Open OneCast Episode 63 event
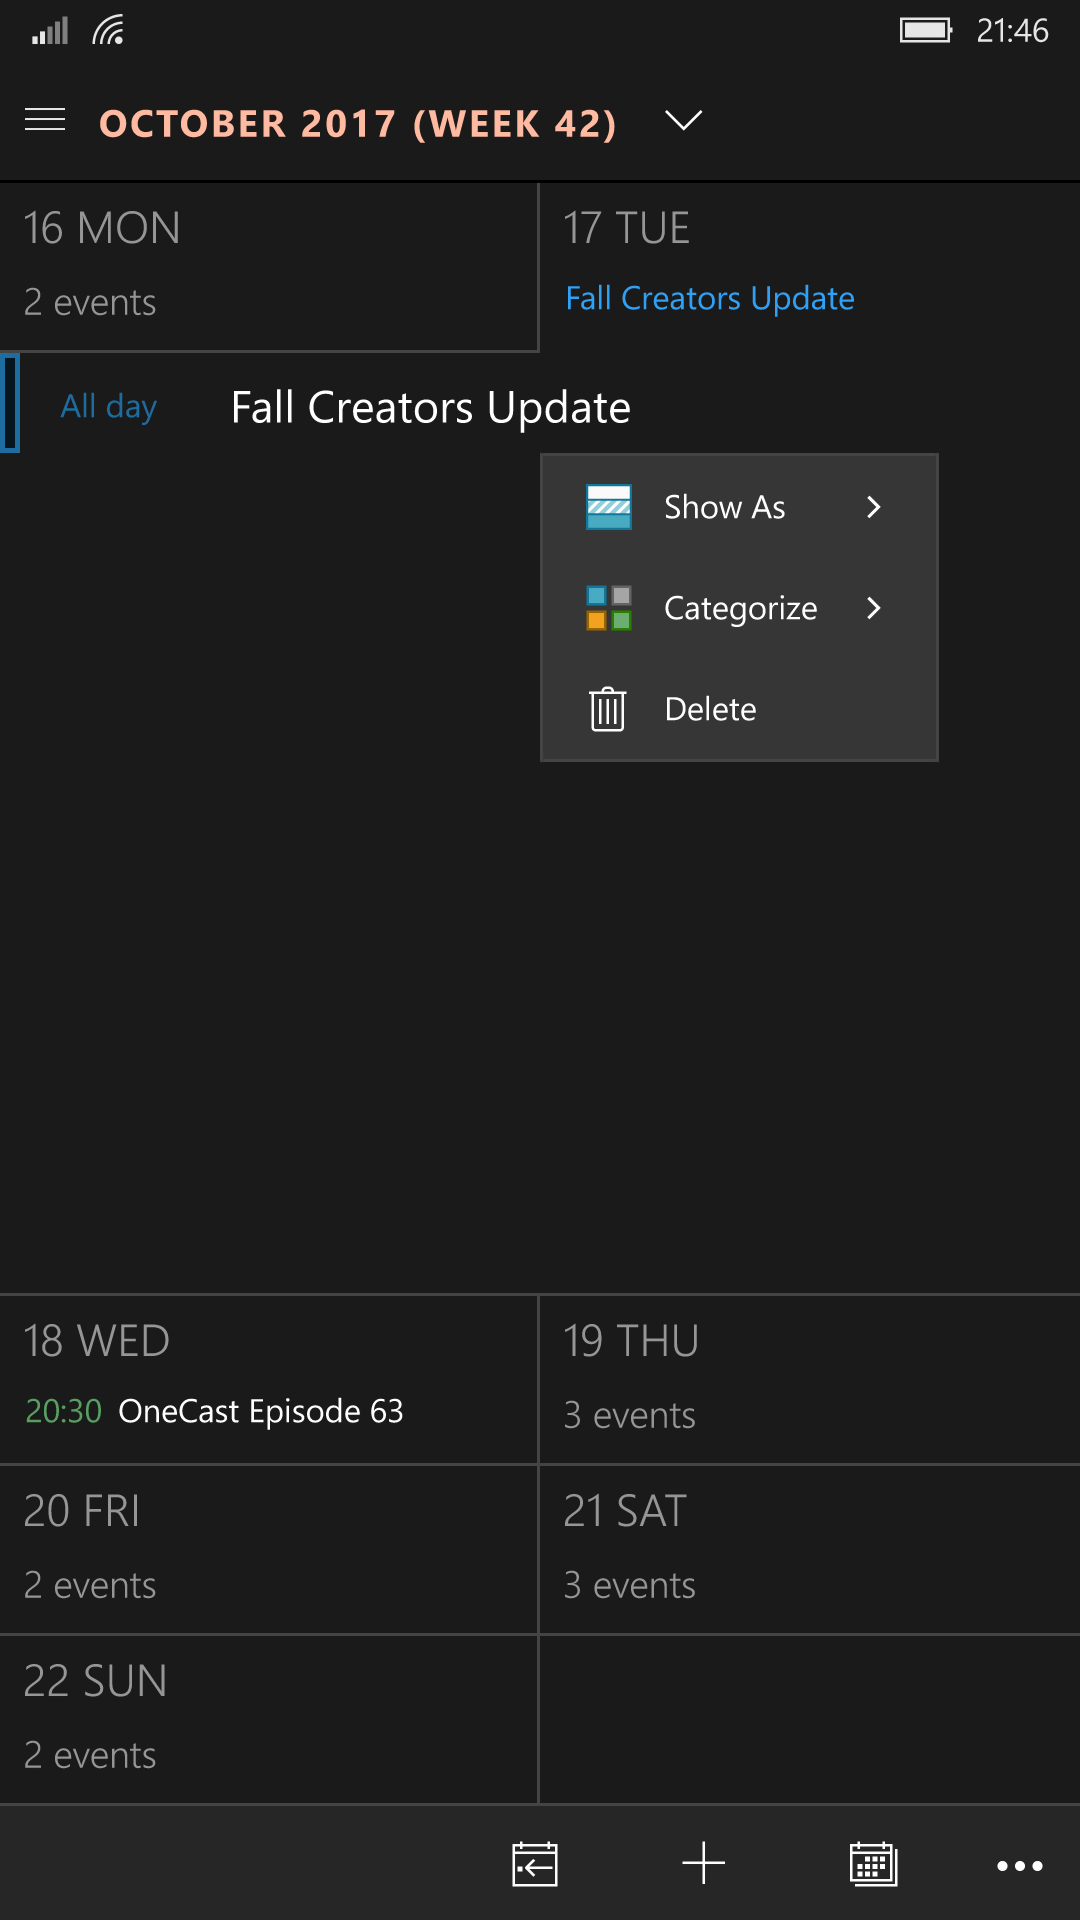 (260, 1411)
